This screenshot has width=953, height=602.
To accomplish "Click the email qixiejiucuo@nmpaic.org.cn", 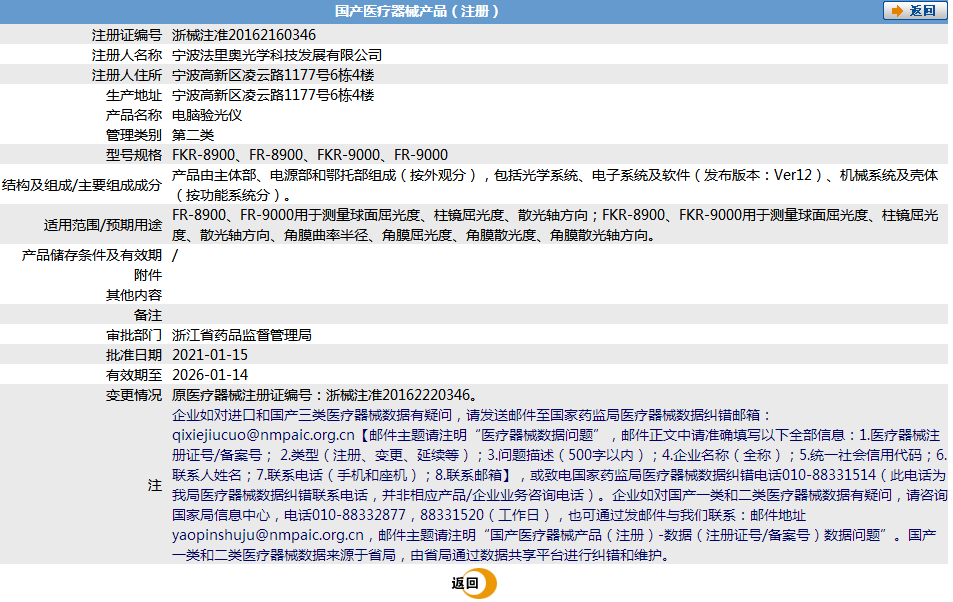I will [263, 435].
